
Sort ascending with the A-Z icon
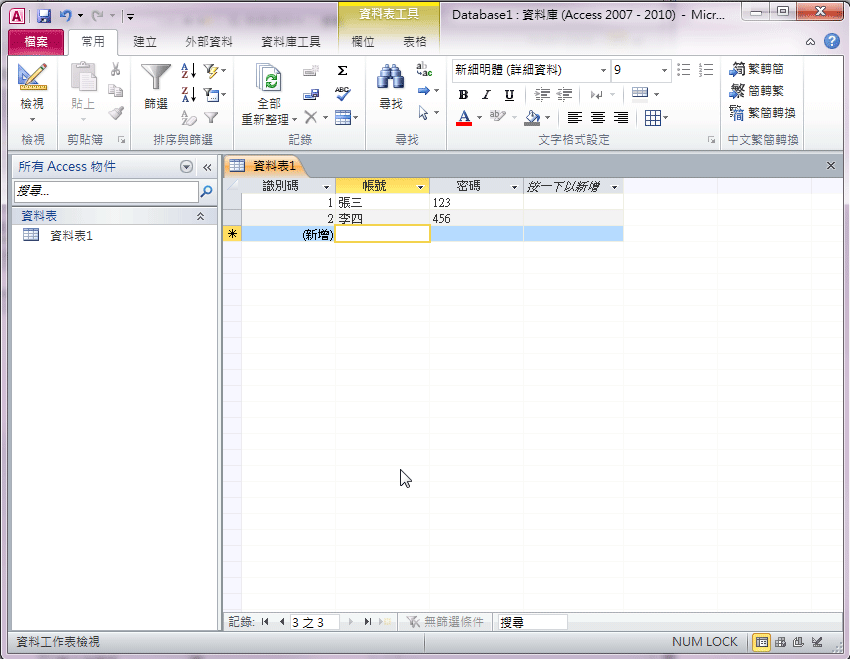(x=188, y=71)
